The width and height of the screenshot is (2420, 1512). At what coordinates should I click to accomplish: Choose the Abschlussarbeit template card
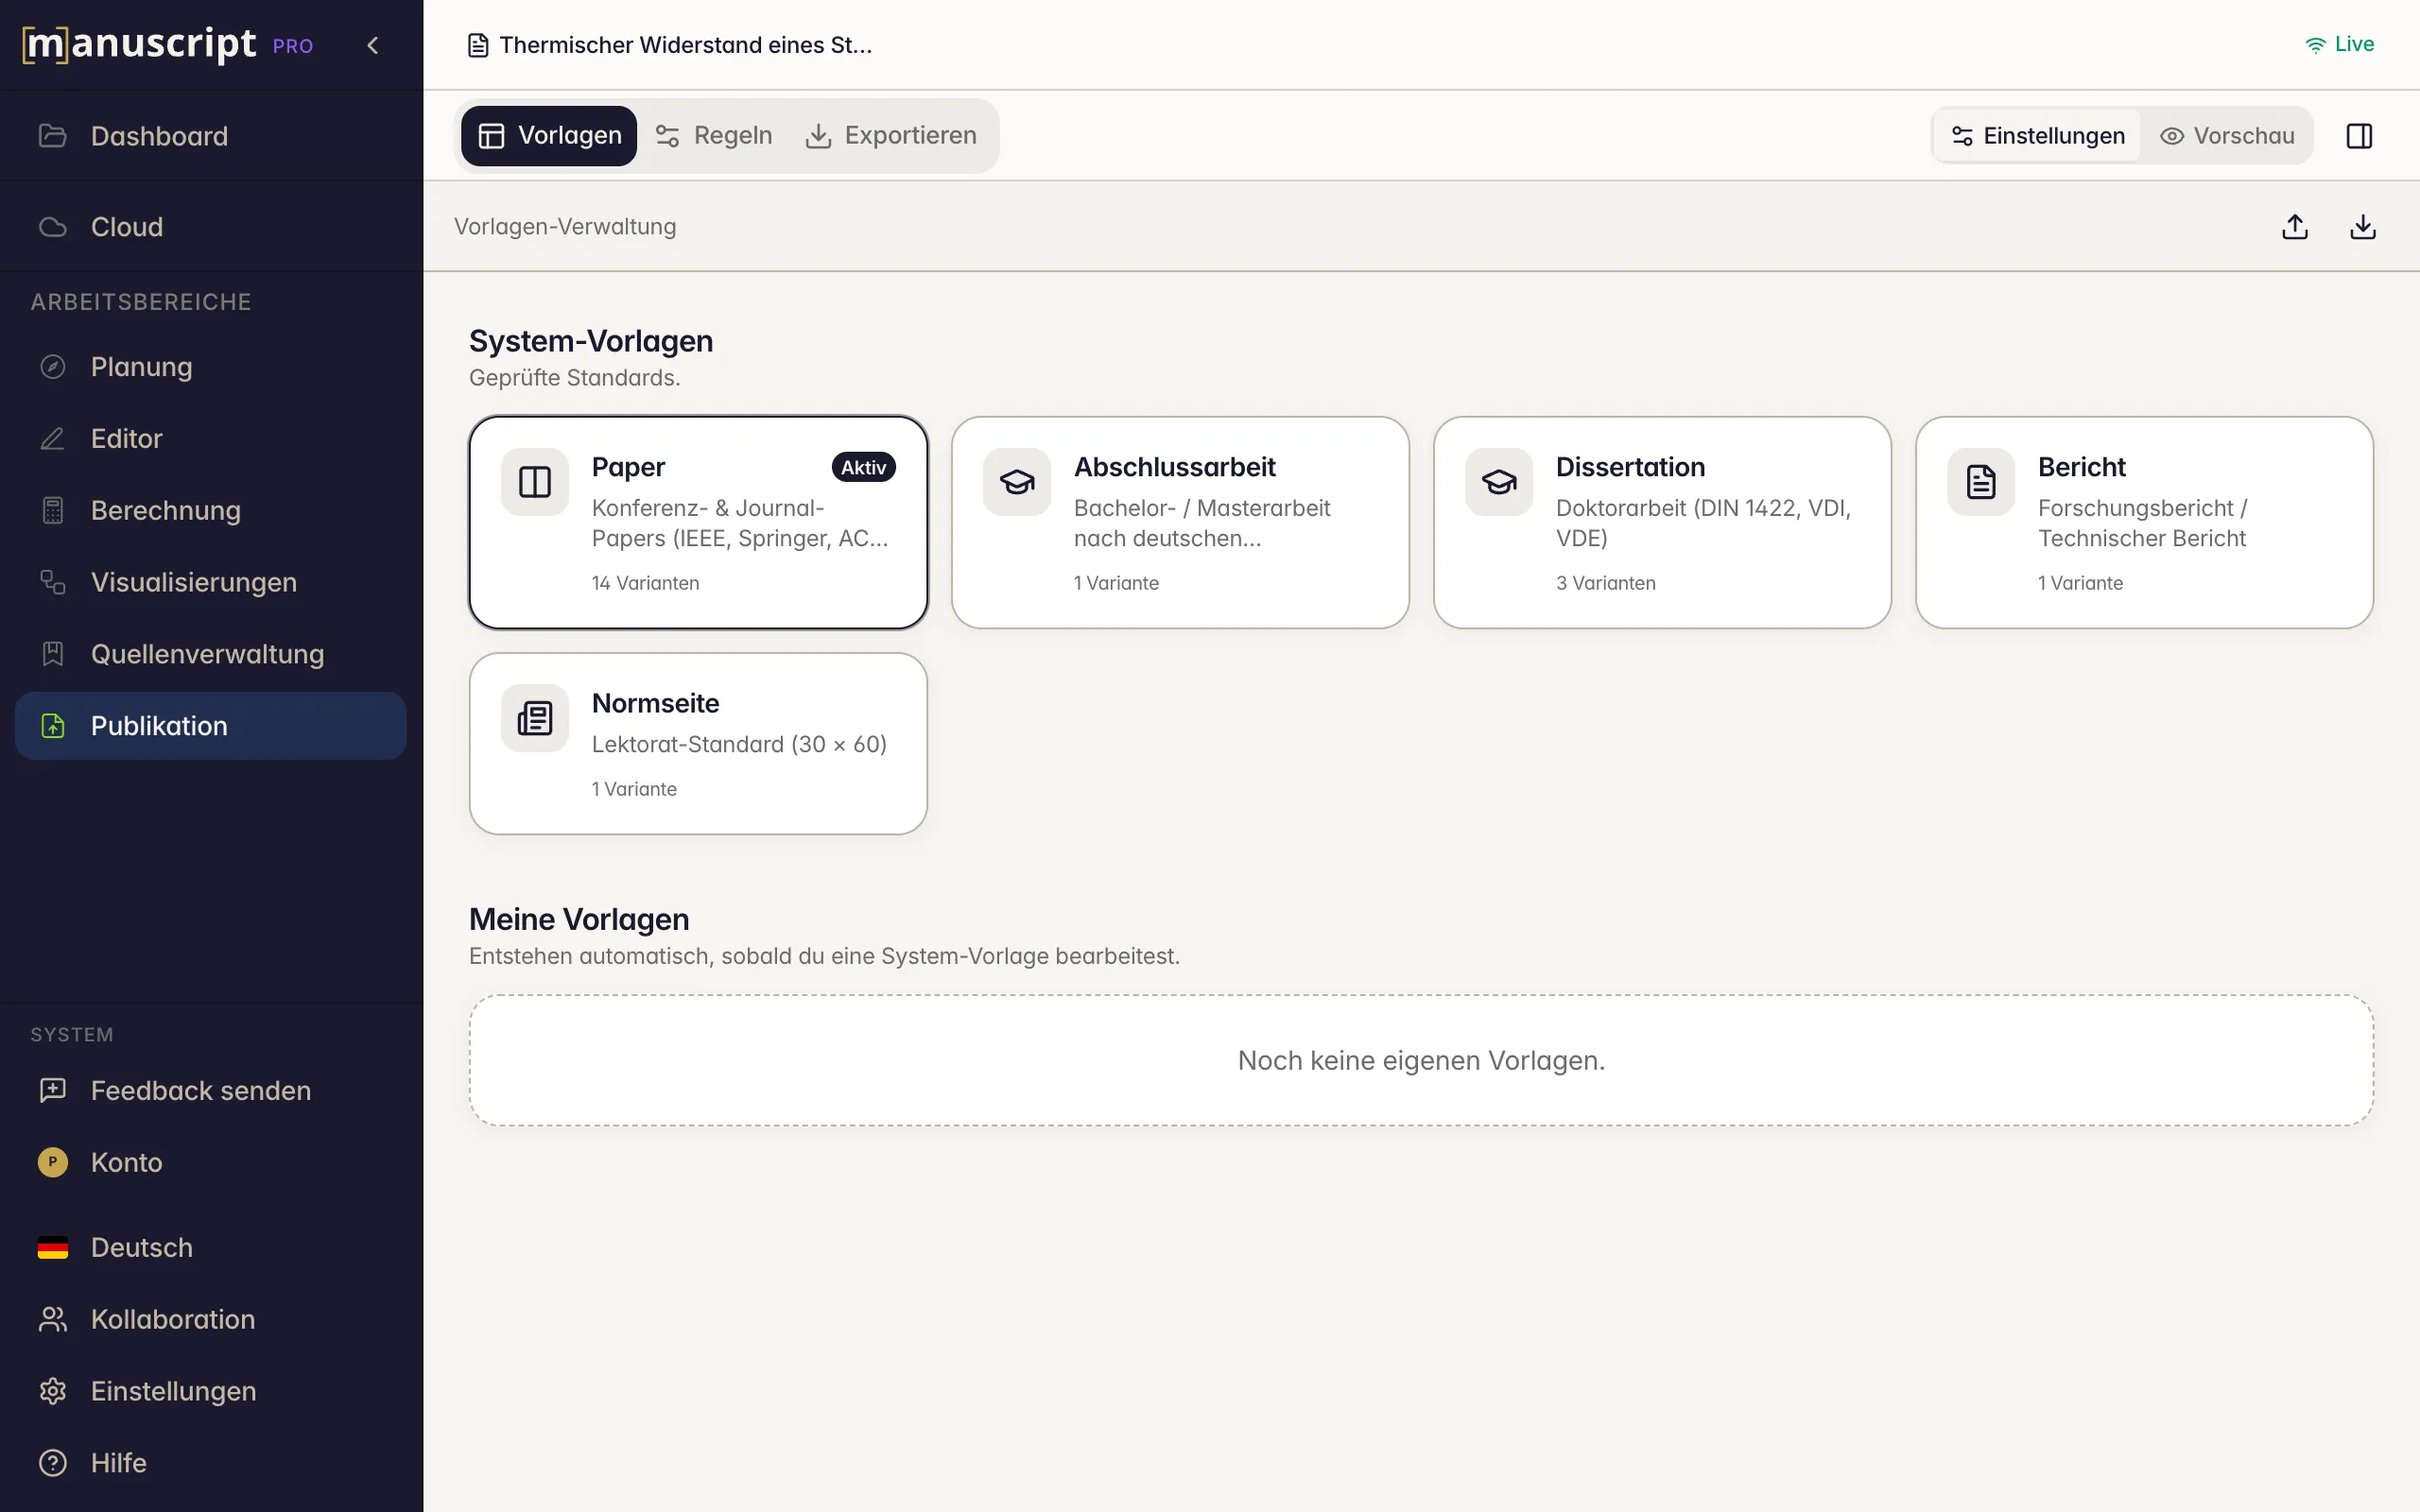coord(1180,523)
